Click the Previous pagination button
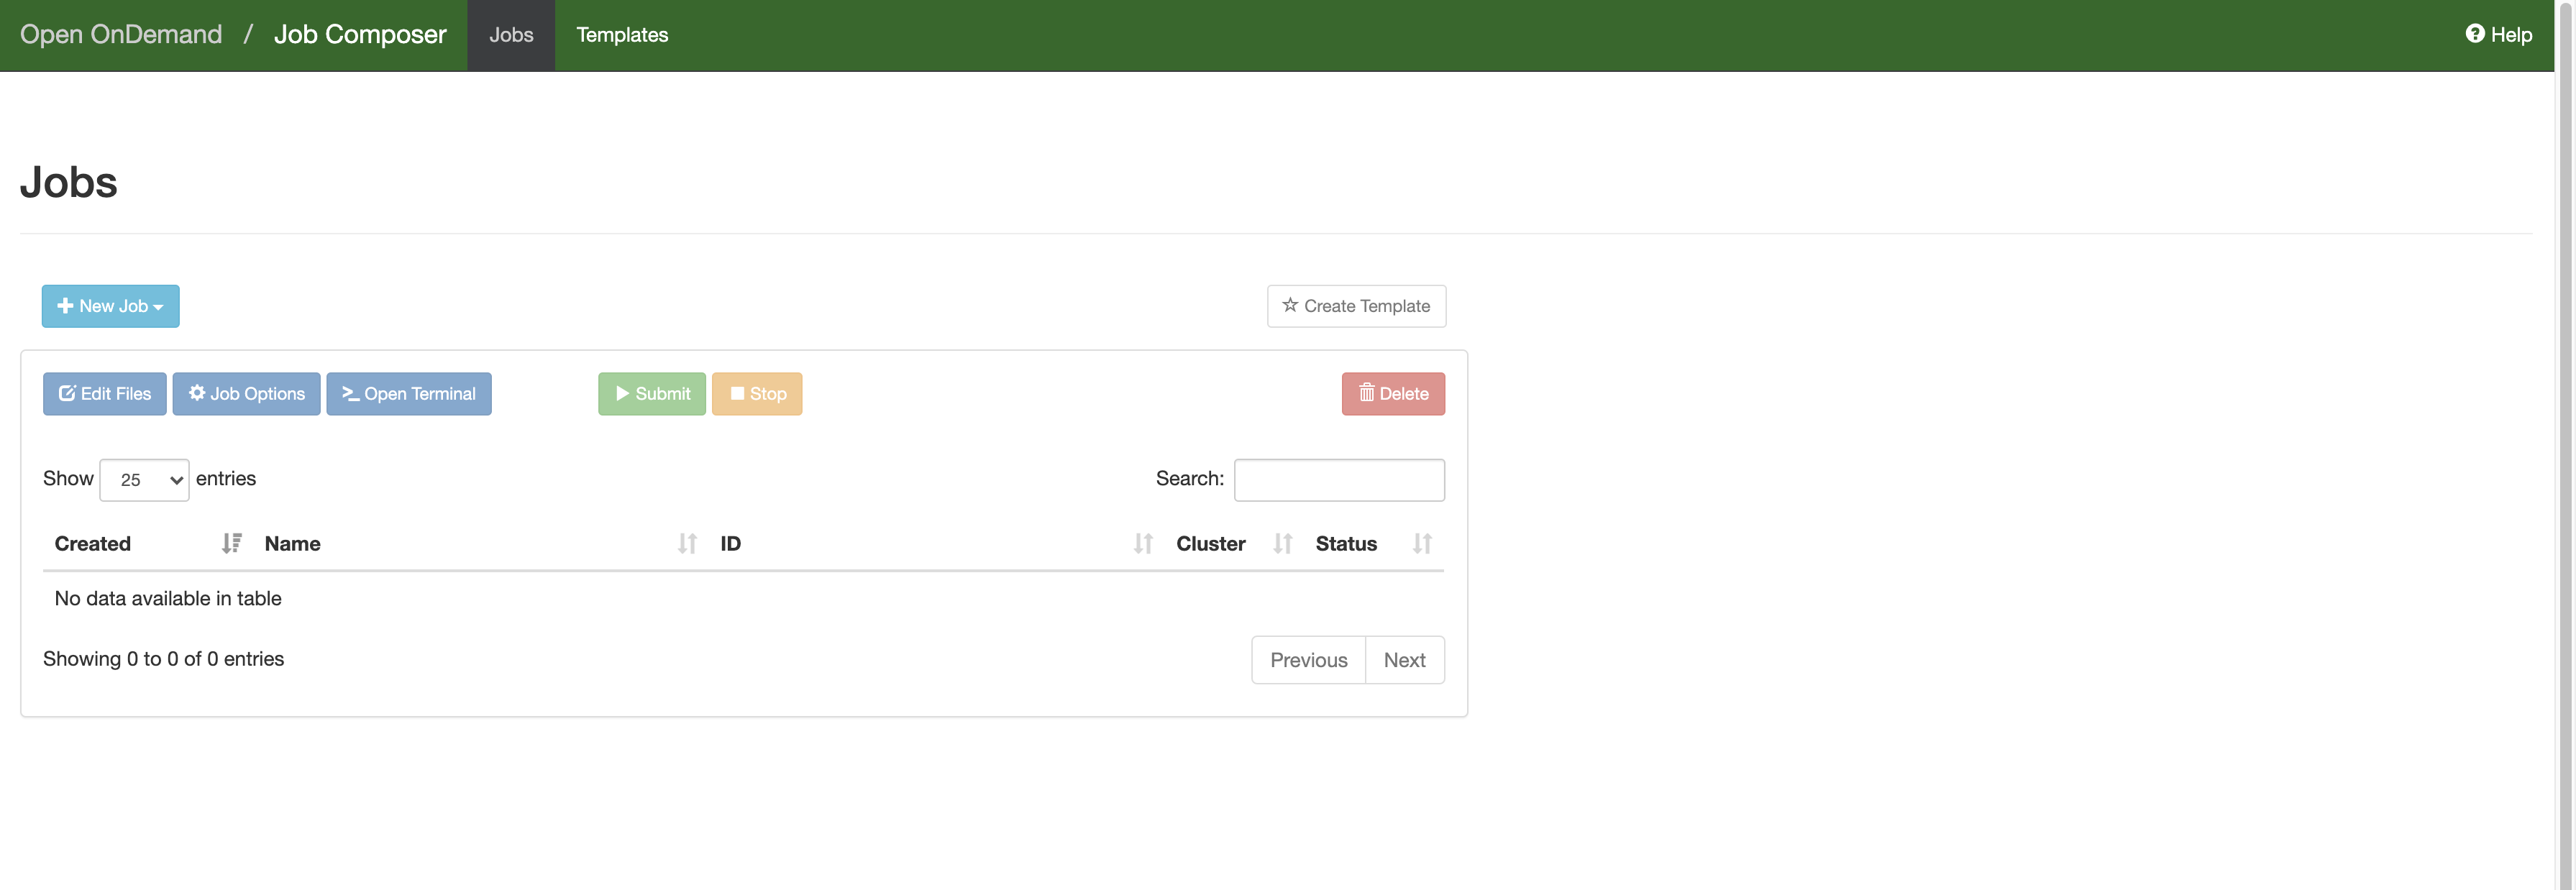2576x890 pixels. pyautogui.click(x=1307, y=659)
